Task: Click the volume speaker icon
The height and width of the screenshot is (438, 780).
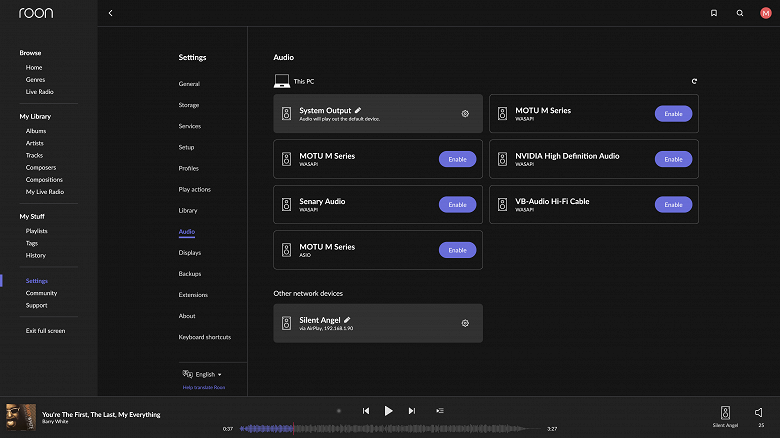Action: coord(759,412)
